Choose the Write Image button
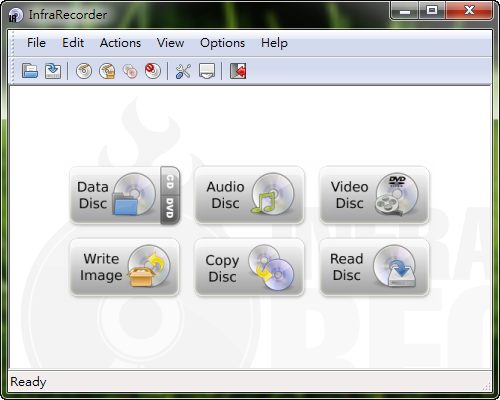The height and width of the screenshot is (400, 500). [x=125, y=267]
